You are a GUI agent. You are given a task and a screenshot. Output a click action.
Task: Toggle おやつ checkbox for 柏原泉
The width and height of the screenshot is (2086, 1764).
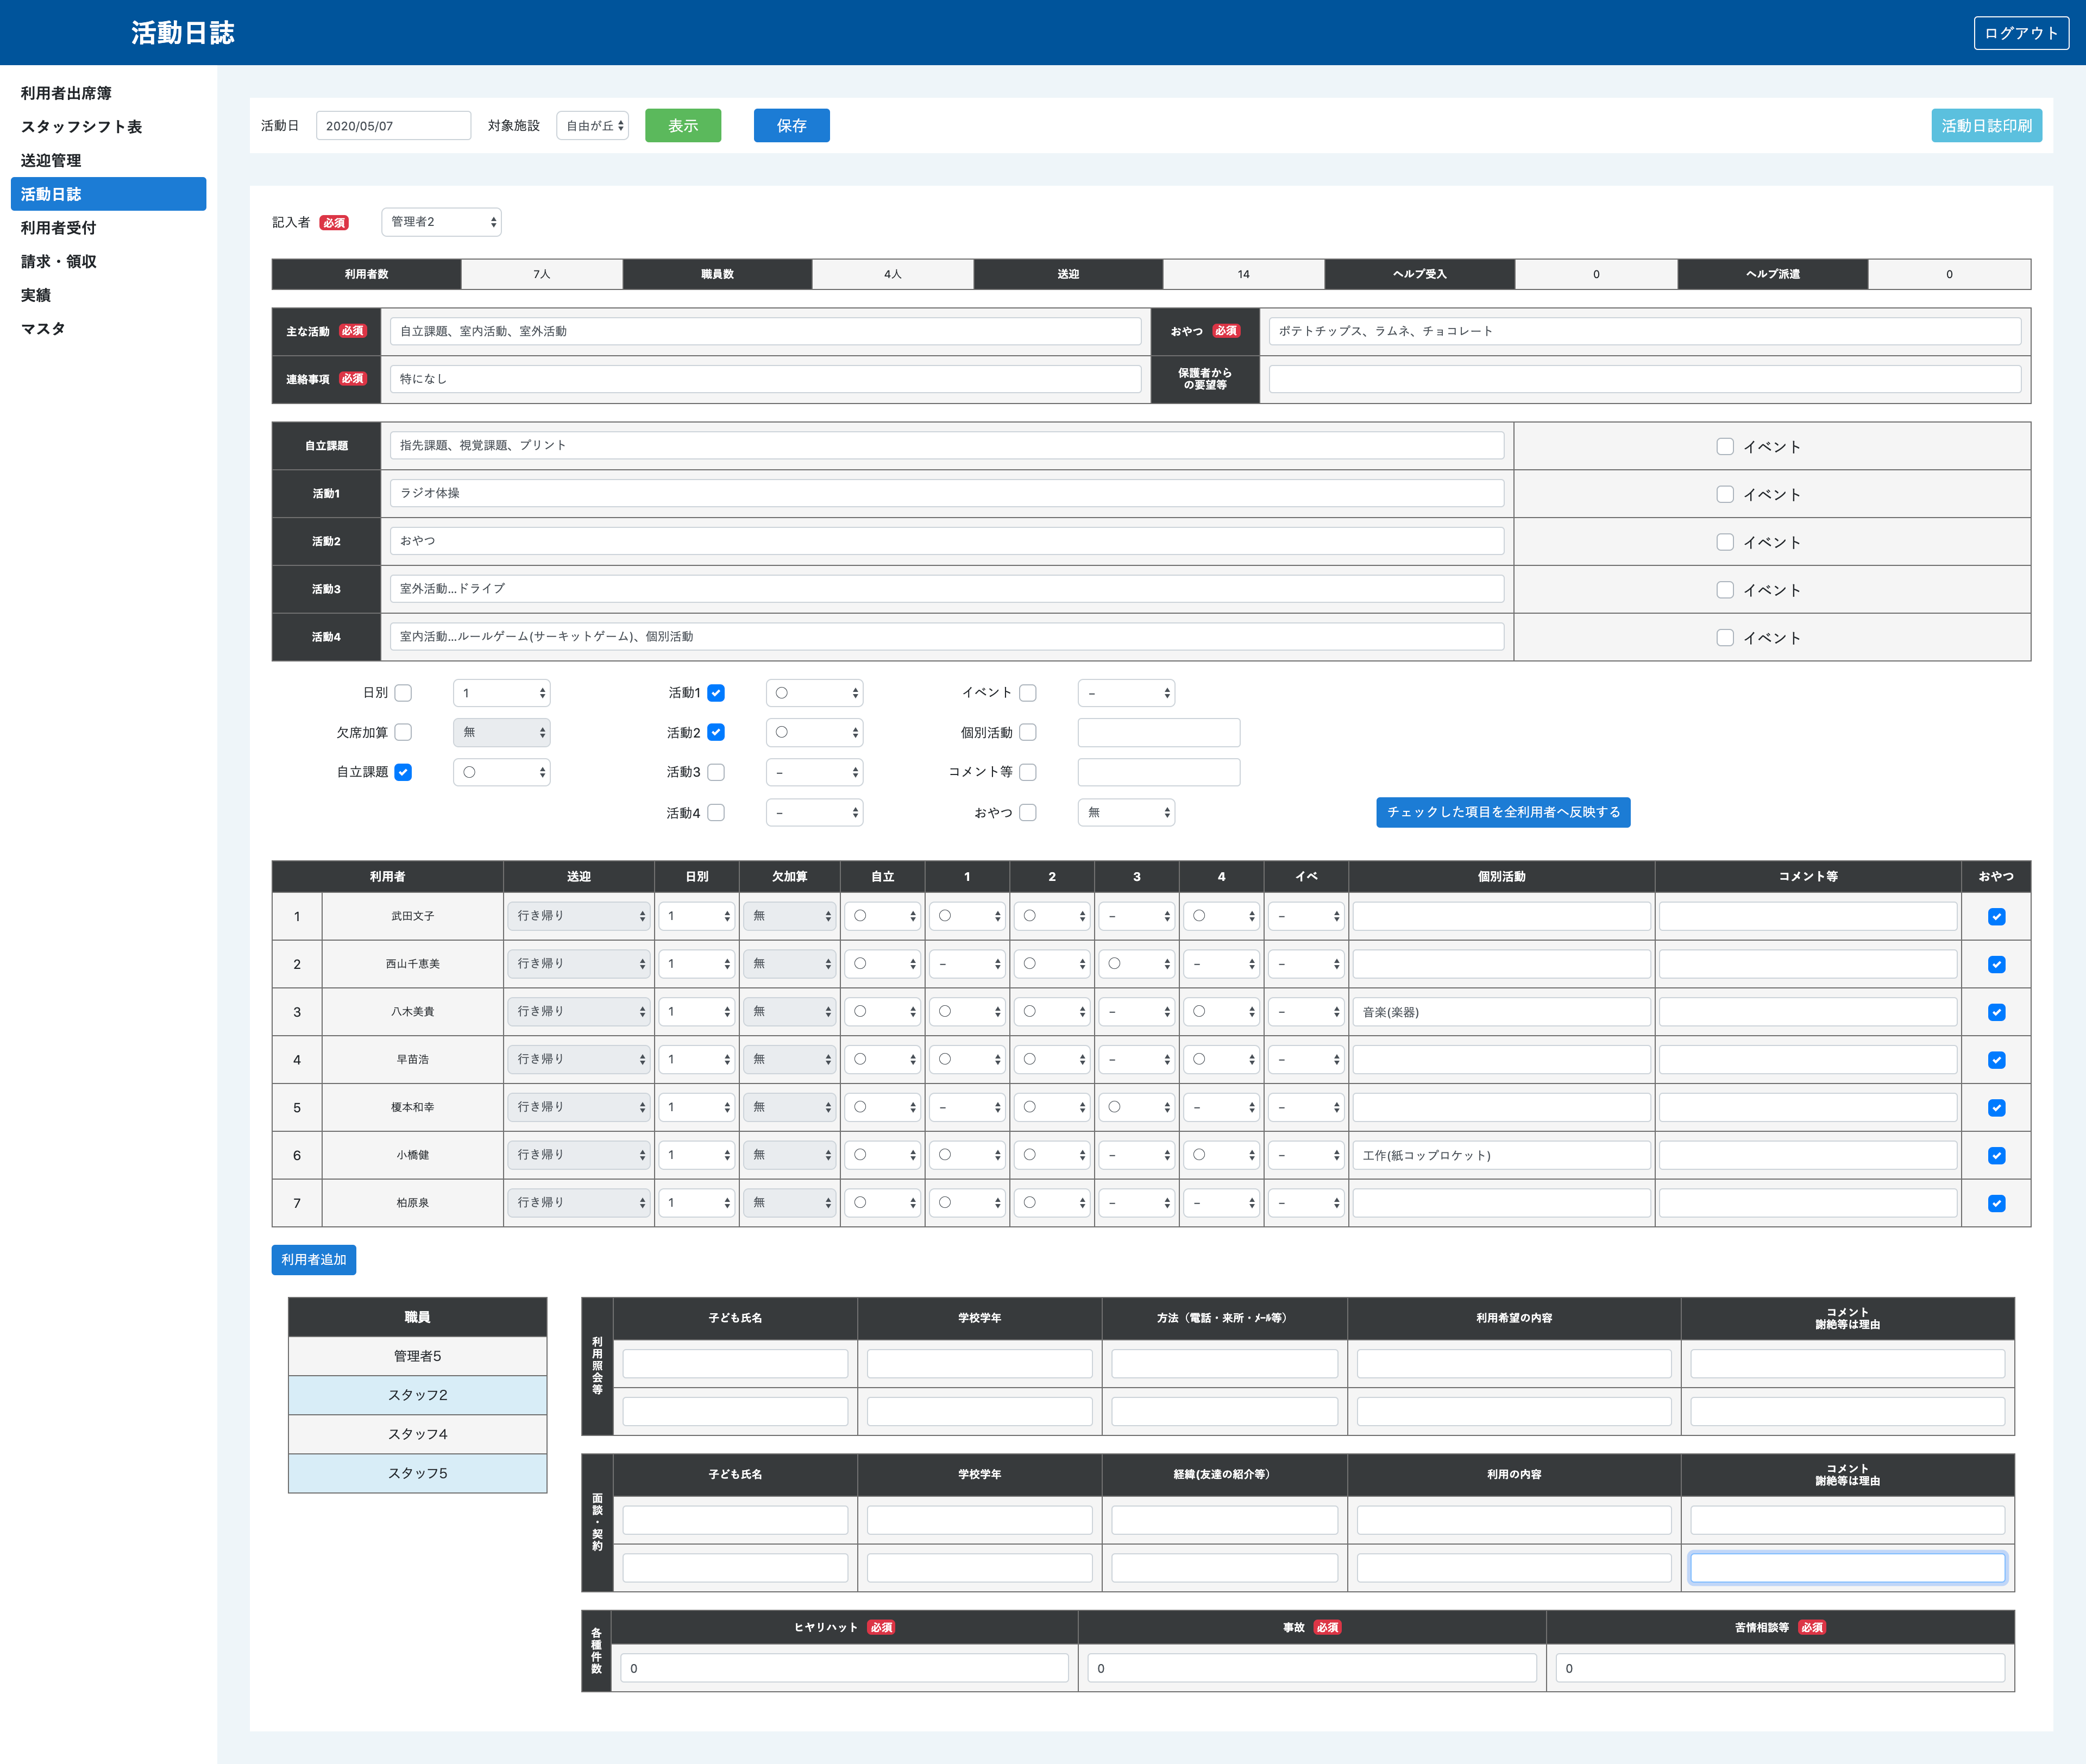[1996, 1203]
